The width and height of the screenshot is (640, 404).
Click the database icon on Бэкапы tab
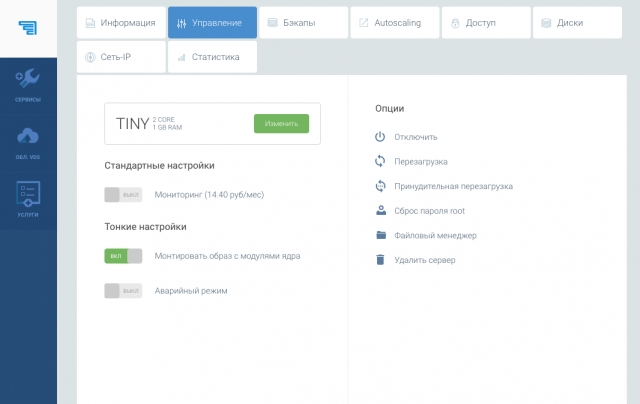click(x=272, y=22)
